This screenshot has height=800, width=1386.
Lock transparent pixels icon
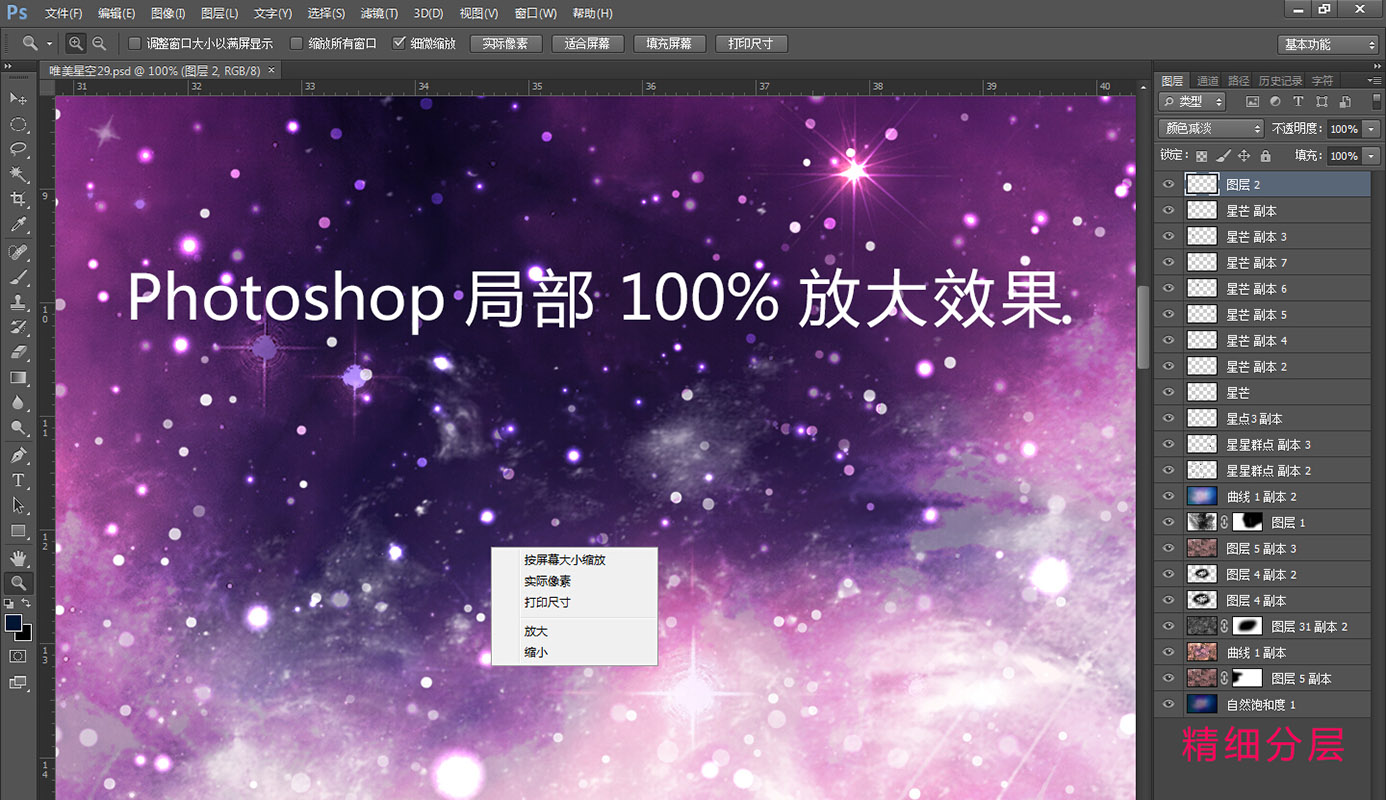pos(1201,156)
